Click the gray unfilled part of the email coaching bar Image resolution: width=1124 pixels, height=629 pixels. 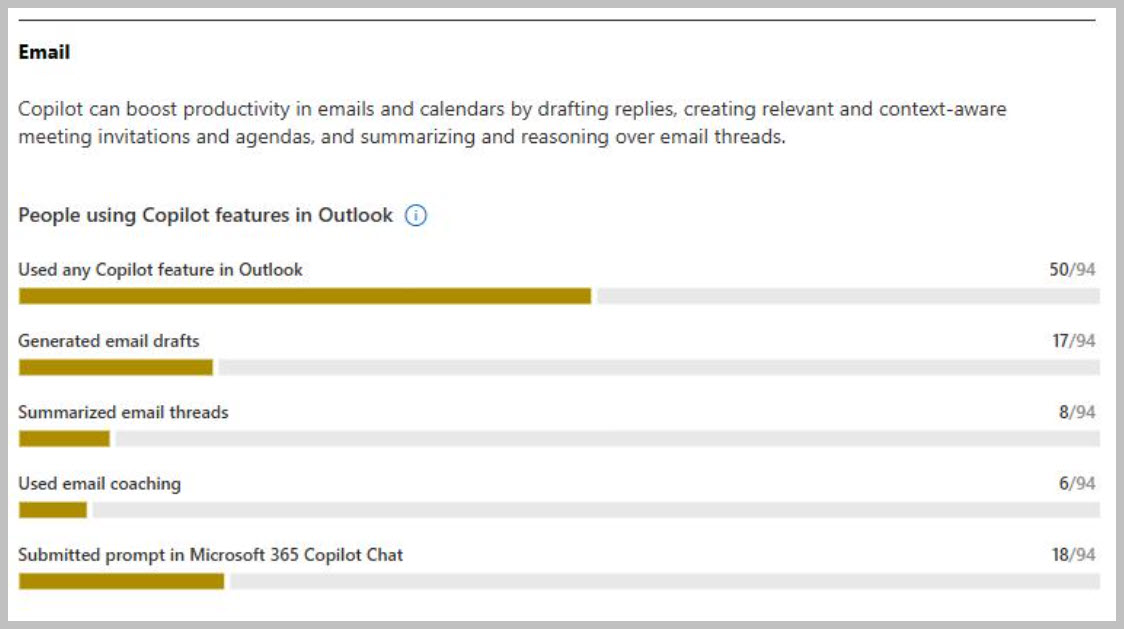[595, 510]
